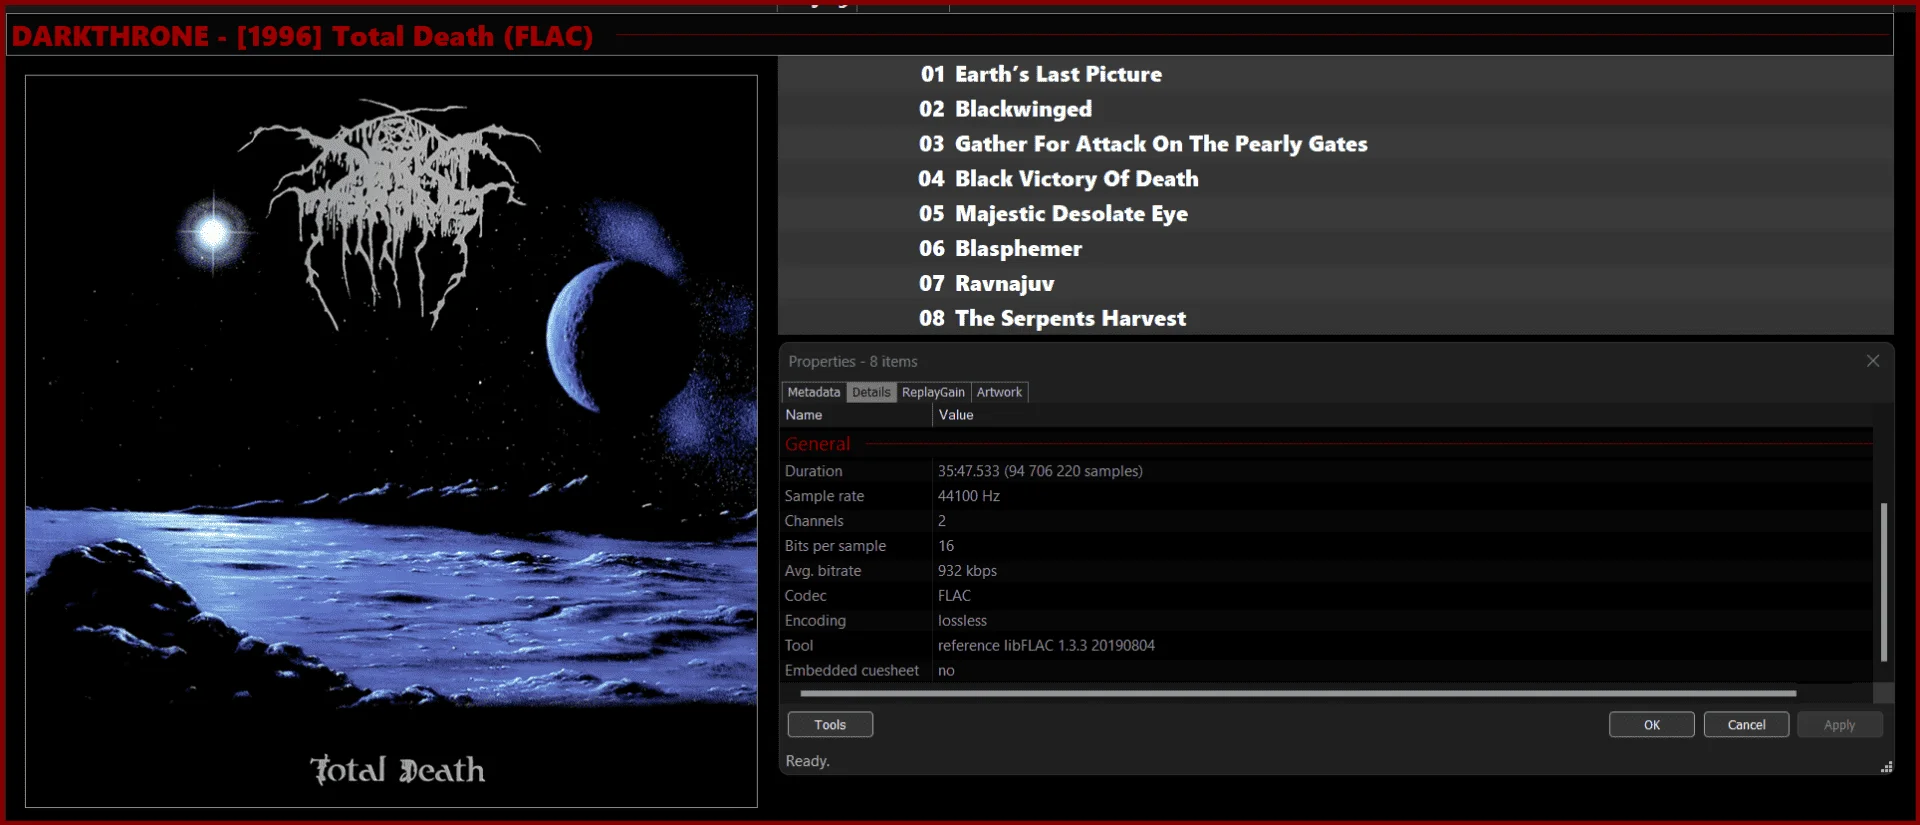The height and width of the screenshot is (825, 1920).
Task: Select the Sample rate value 44100 Hz
Action: (x=969, y=496)
